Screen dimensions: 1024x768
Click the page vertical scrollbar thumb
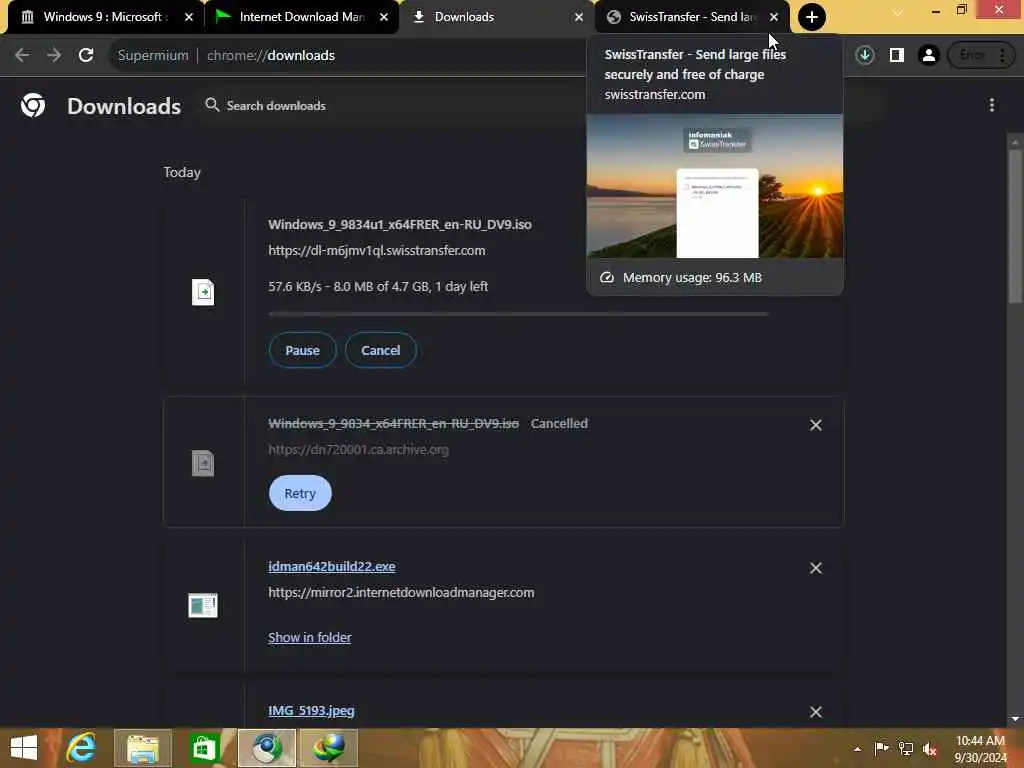(x=1015, y=226)
